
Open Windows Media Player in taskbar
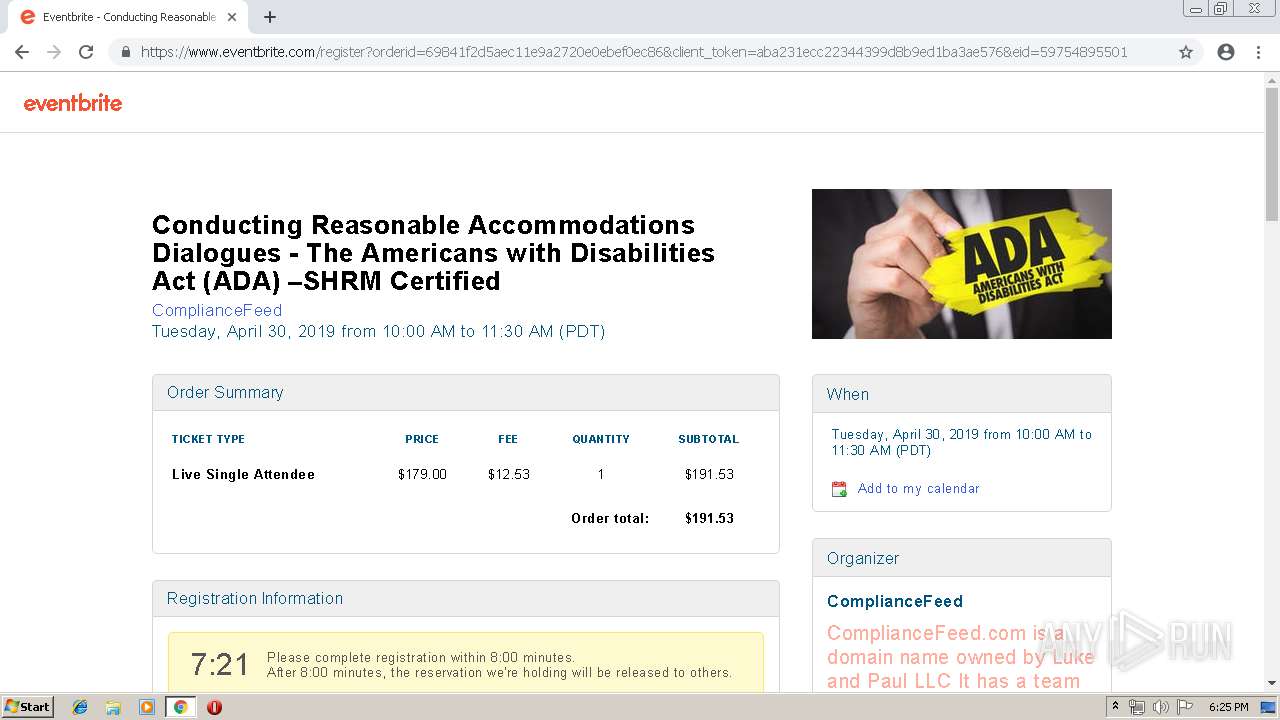(146, 707)
